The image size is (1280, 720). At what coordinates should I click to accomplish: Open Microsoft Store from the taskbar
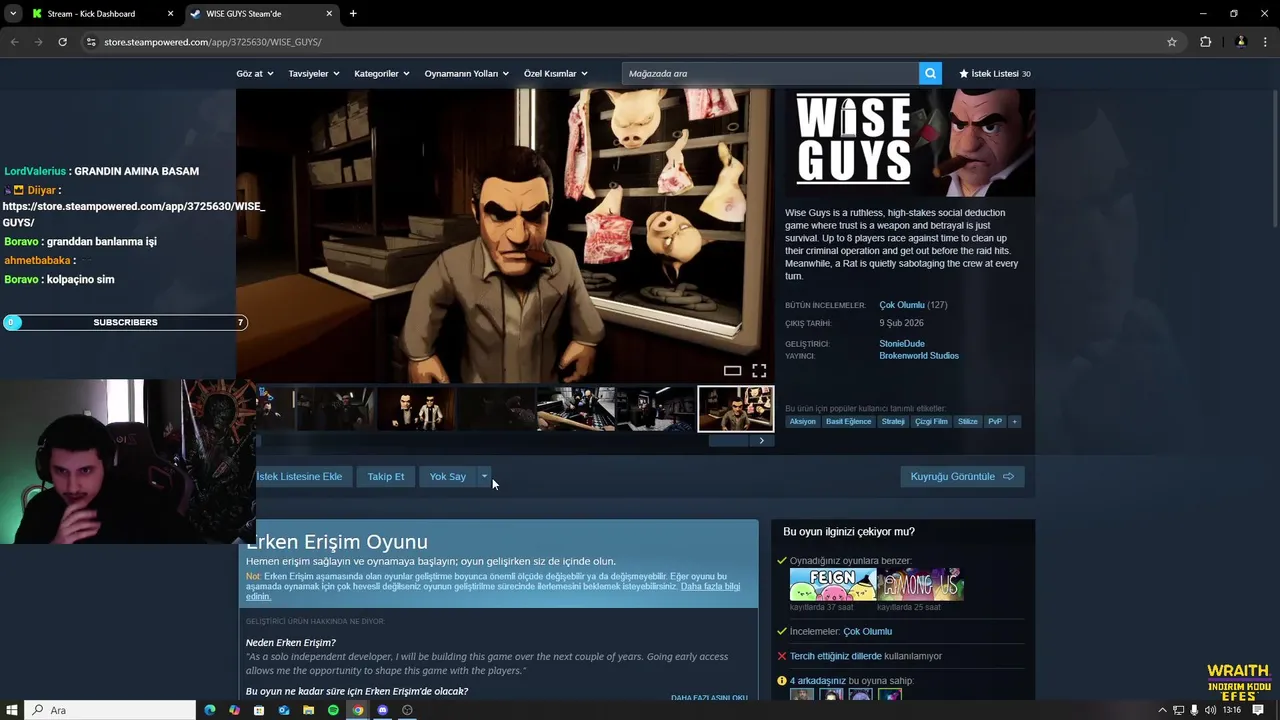pyautogui.click(x=259, y=710)
